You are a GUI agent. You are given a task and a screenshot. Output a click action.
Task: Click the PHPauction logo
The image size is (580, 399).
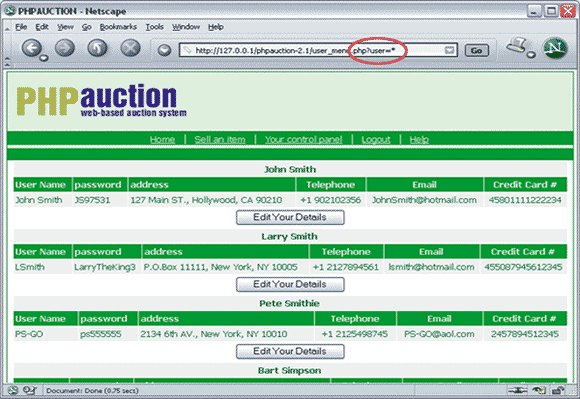click(101, 100)
